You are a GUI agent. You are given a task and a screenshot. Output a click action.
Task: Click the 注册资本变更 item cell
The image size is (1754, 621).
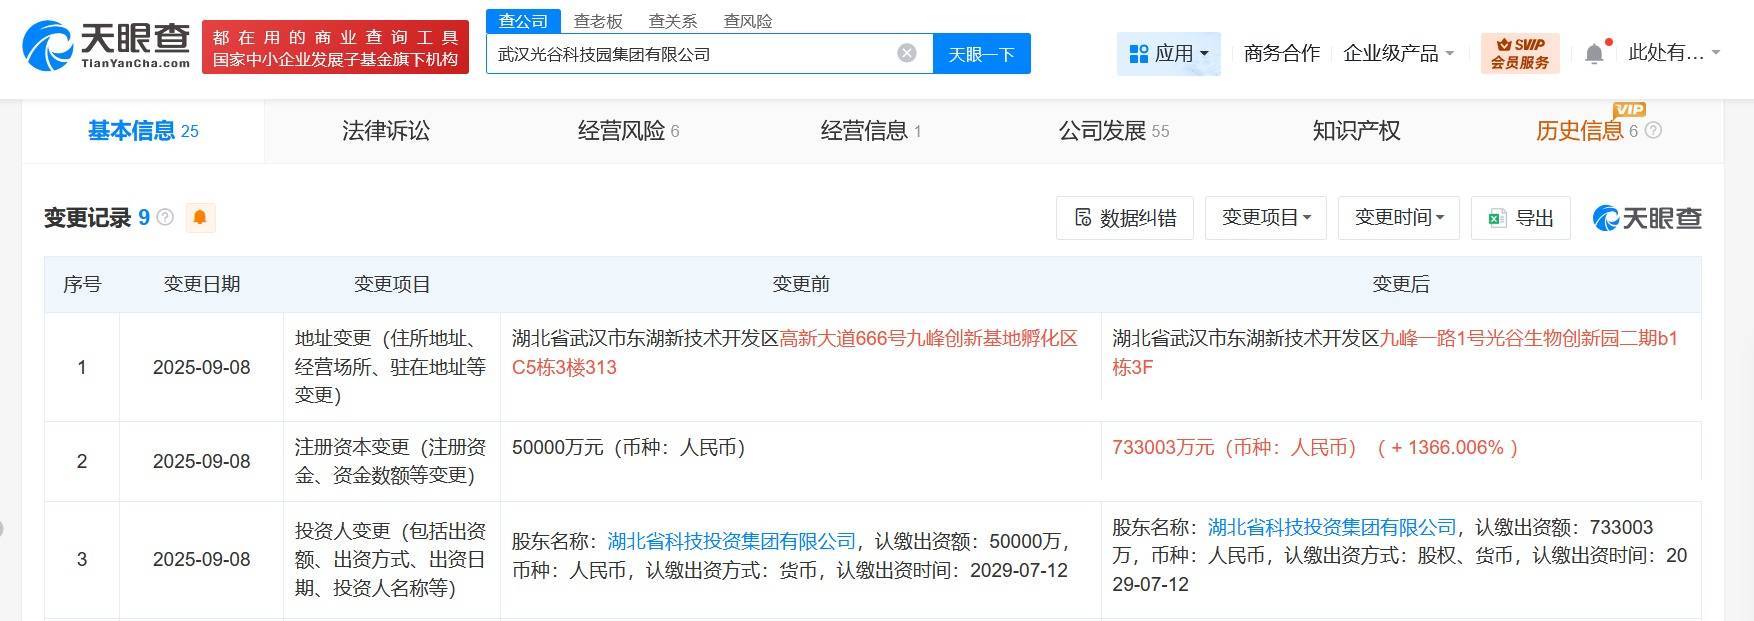click(392, 461)
